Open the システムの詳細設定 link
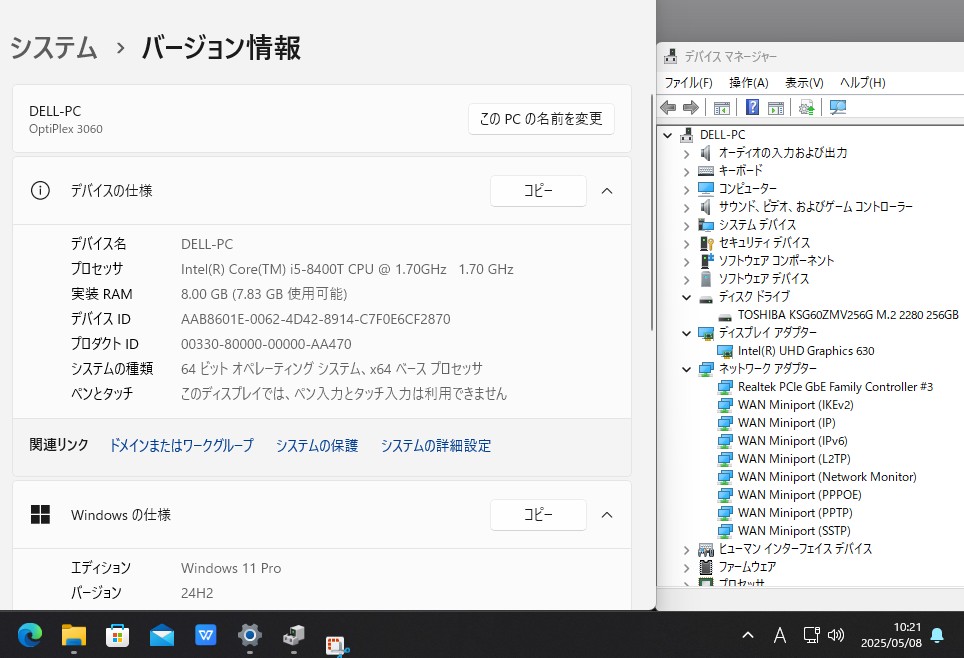Image resolution: width=964 pixels, height=658 pixels. [436, 445]
